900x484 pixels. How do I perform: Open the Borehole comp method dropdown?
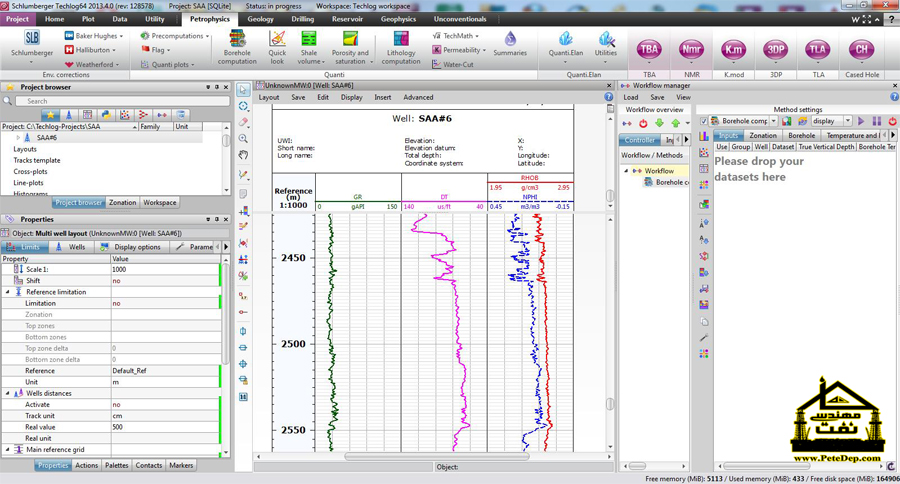pyautogui.click(x=773, y=121)
